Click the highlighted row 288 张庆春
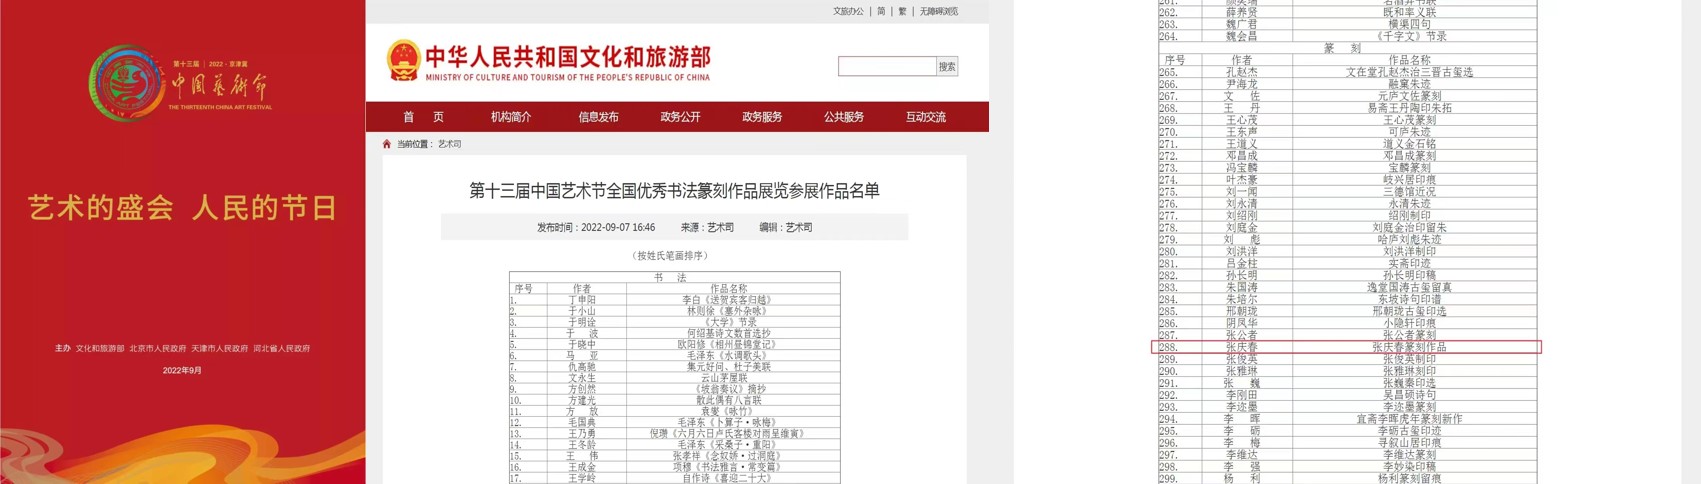1701x484 pixels. [1346, 347]
